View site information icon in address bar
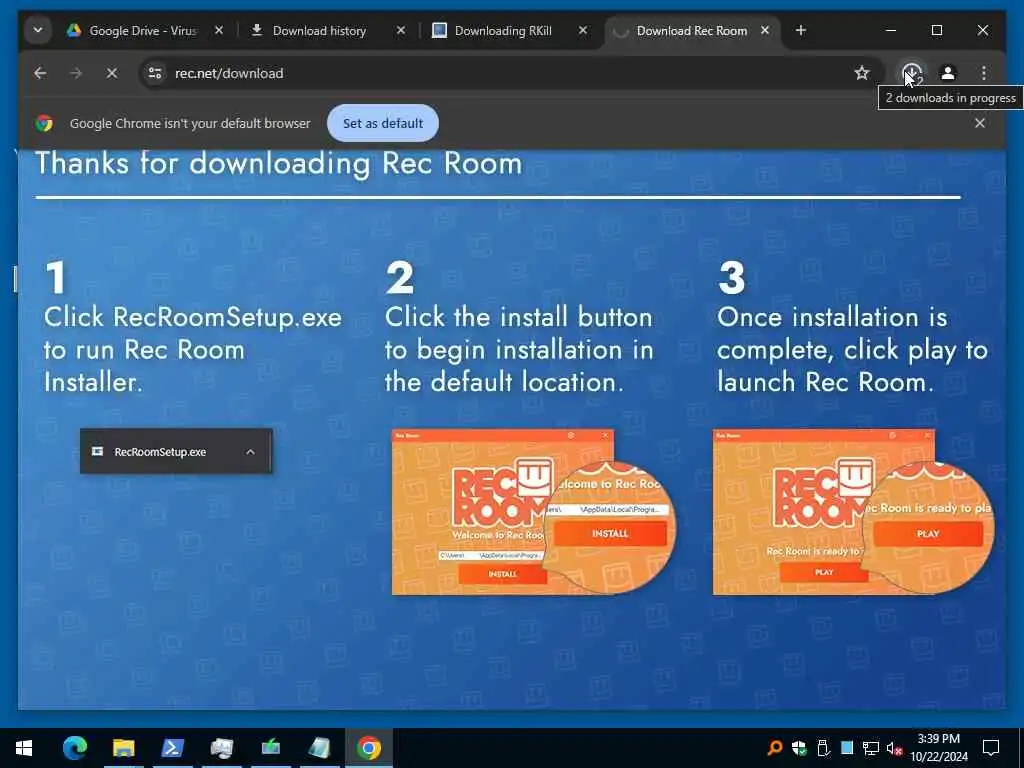 tap(155, 73)
